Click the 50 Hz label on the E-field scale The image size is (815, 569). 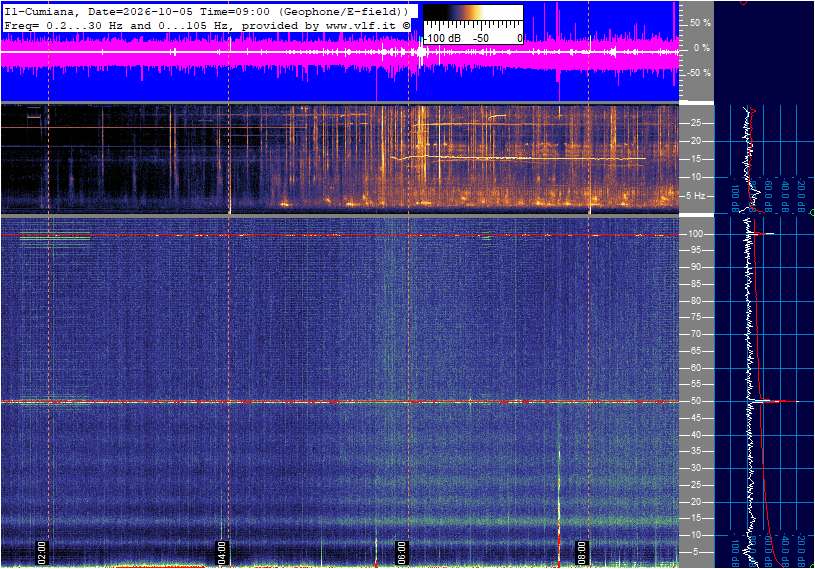coord(695,401)
